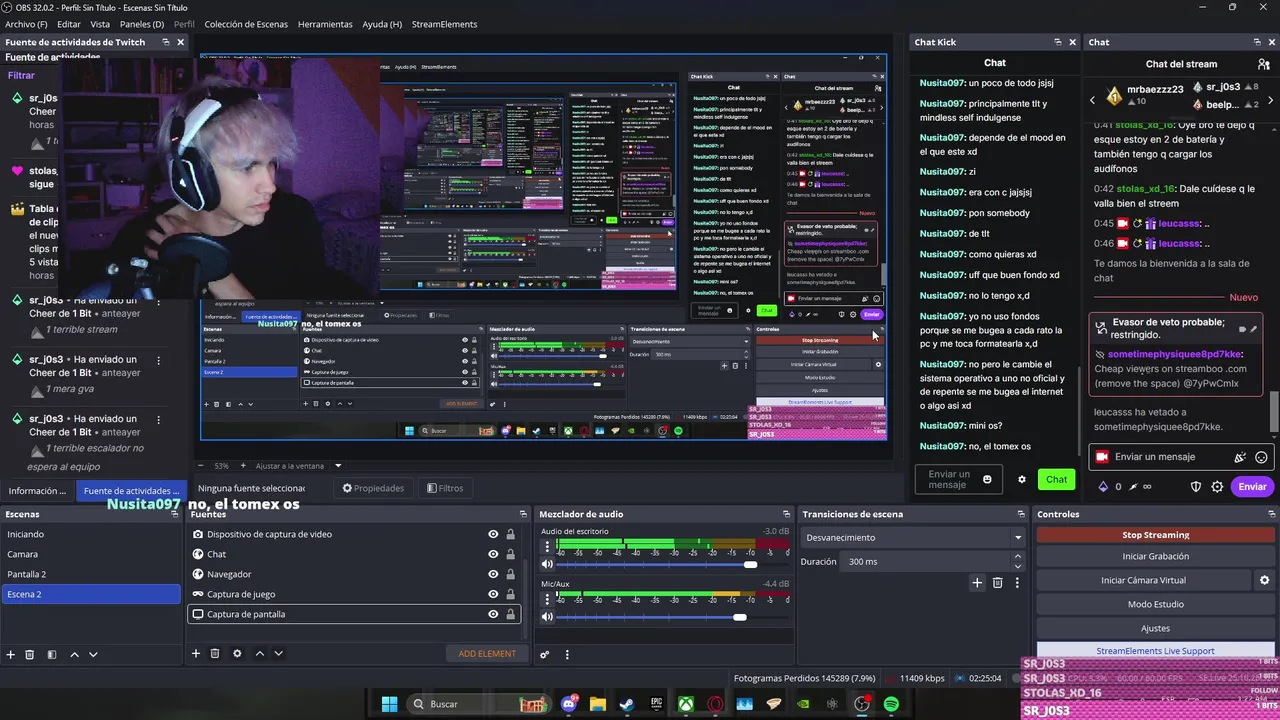Open Twitch chat emote picker smiley
This screenshot has height=720, width=1280.
click(1261, 457)
